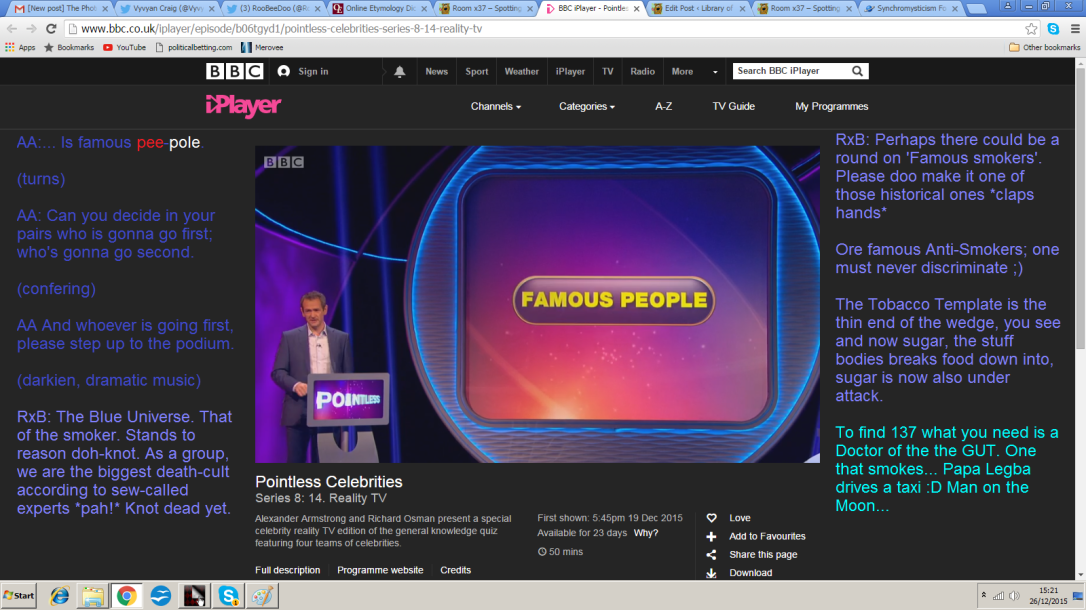Open the TV Guide menu item

733,107
